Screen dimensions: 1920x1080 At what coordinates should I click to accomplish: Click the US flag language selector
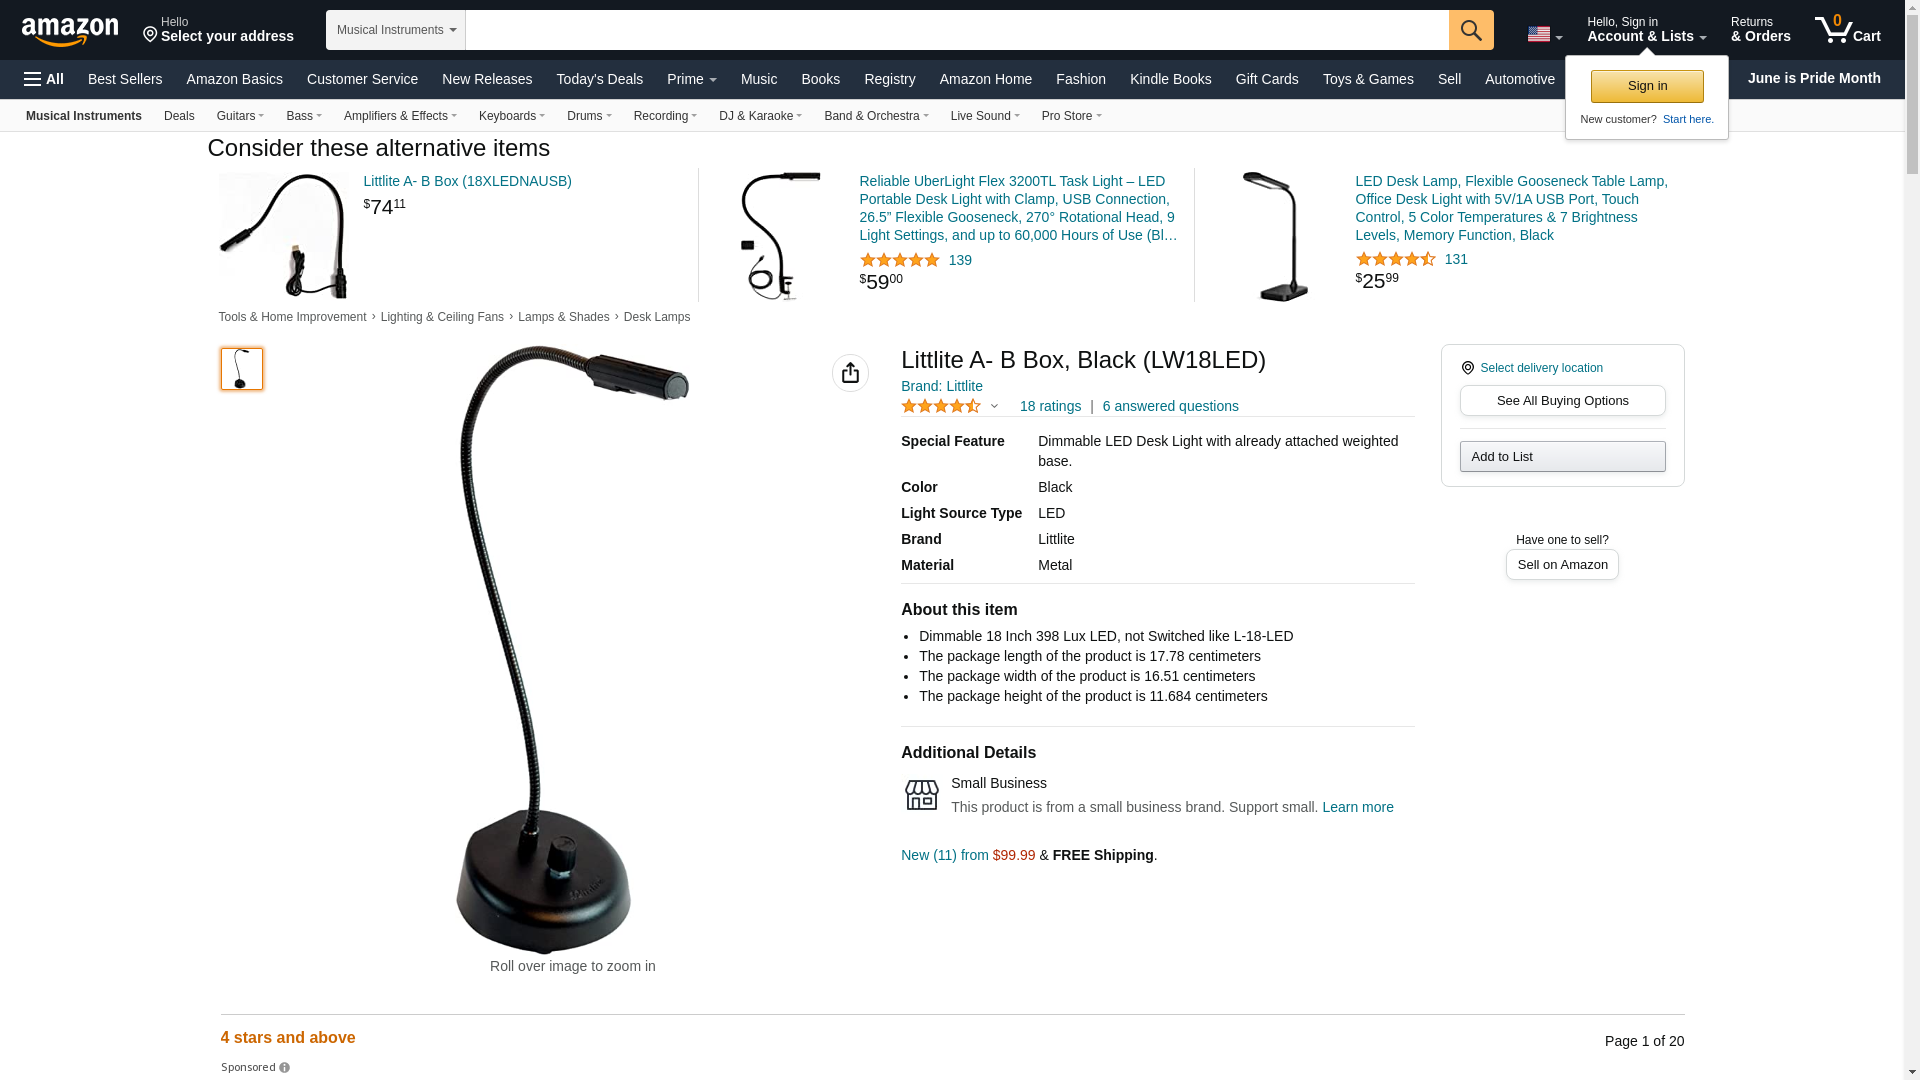point(1544,34)
